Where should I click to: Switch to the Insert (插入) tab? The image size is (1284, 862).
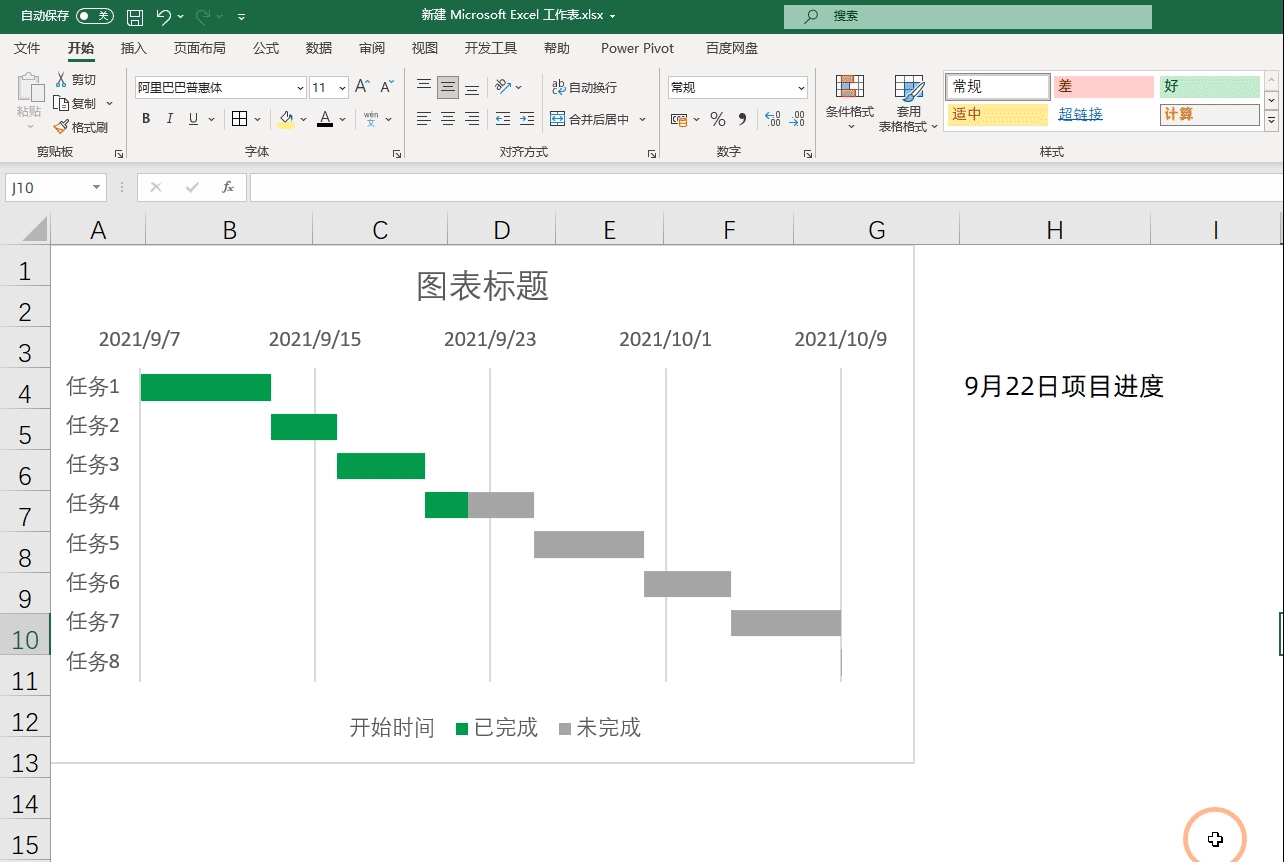pos(134,48)
